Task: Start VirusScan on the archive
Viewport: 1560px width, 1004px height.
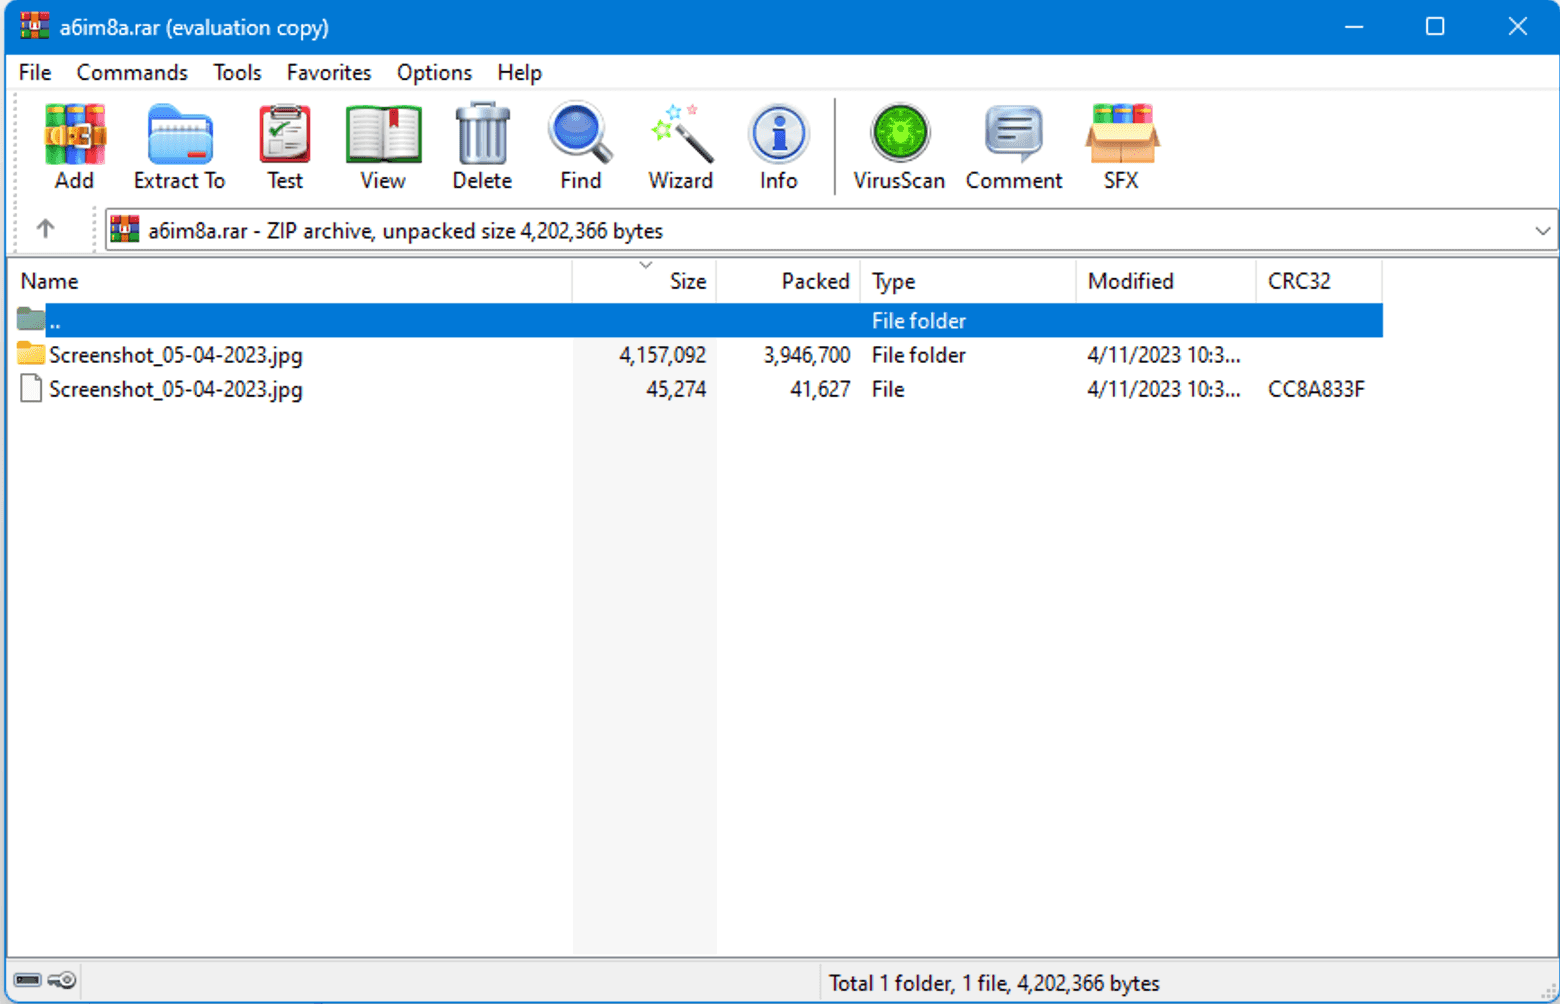Action: [898, 146]
